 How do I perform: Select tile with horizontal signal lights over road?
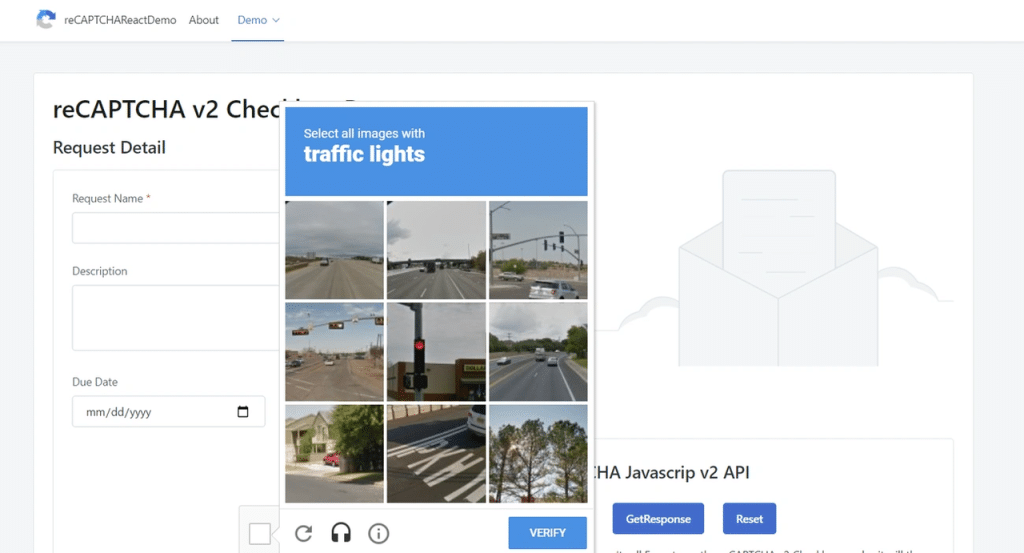point(334,352)
